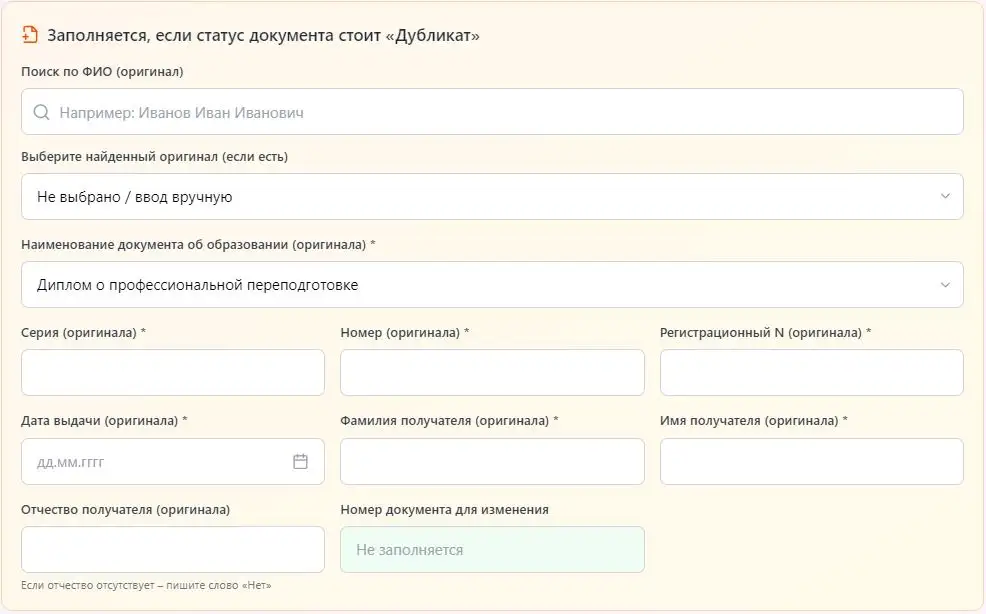Image resolution: width=986 pixels, height=614 pixels.
Task: Click the label Наименование документа об образовании (оригинала)
Action: click(x=198, y=244)
